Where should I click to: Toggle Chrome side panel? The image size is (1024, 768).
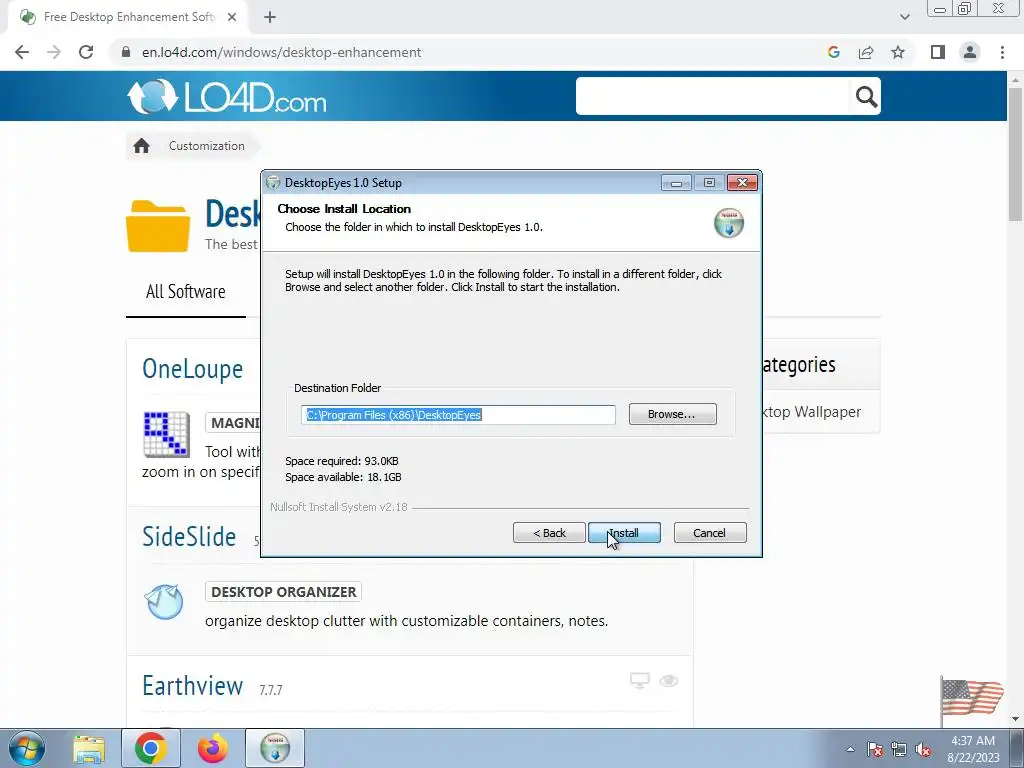click(x=938, y=52)
